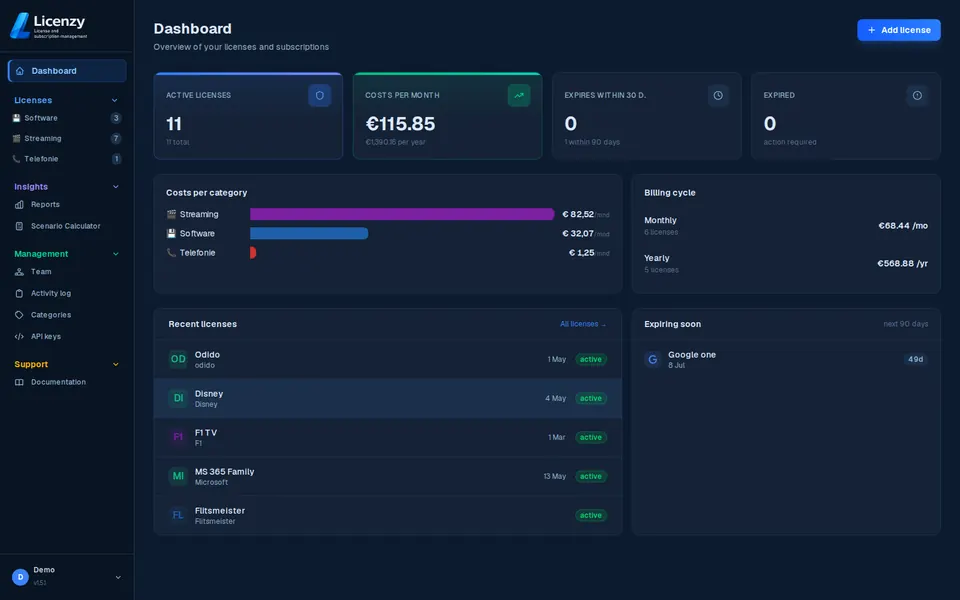Collapse the Management section chevron
Screen dimensions: 960x600
pyautogui.click(x=116, y=254)
